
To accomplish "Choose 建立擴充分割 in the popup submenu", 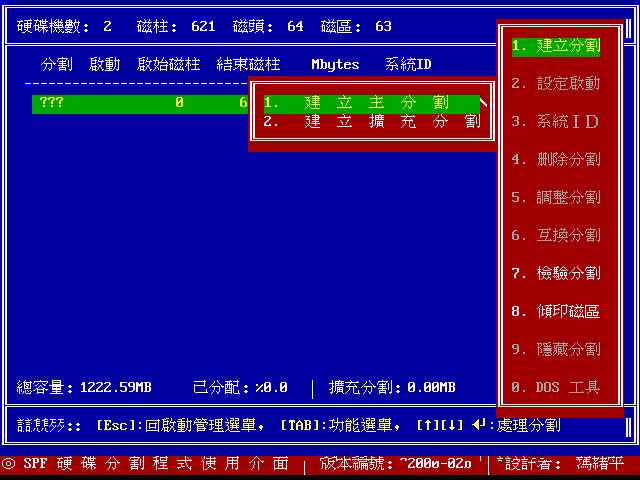I will pos(371,122).
